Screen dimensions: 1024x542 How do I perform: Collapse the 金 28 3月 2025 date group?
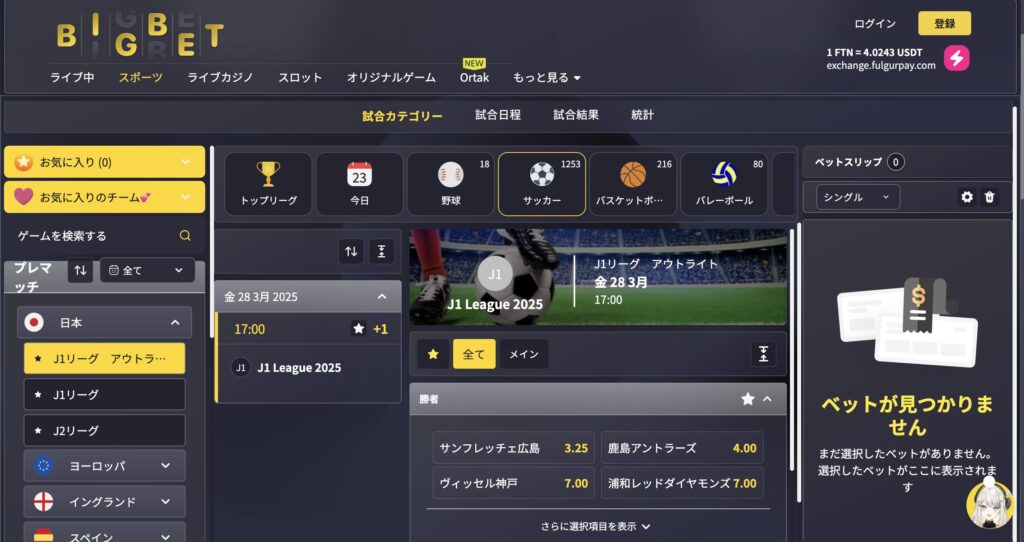(382, 296)
